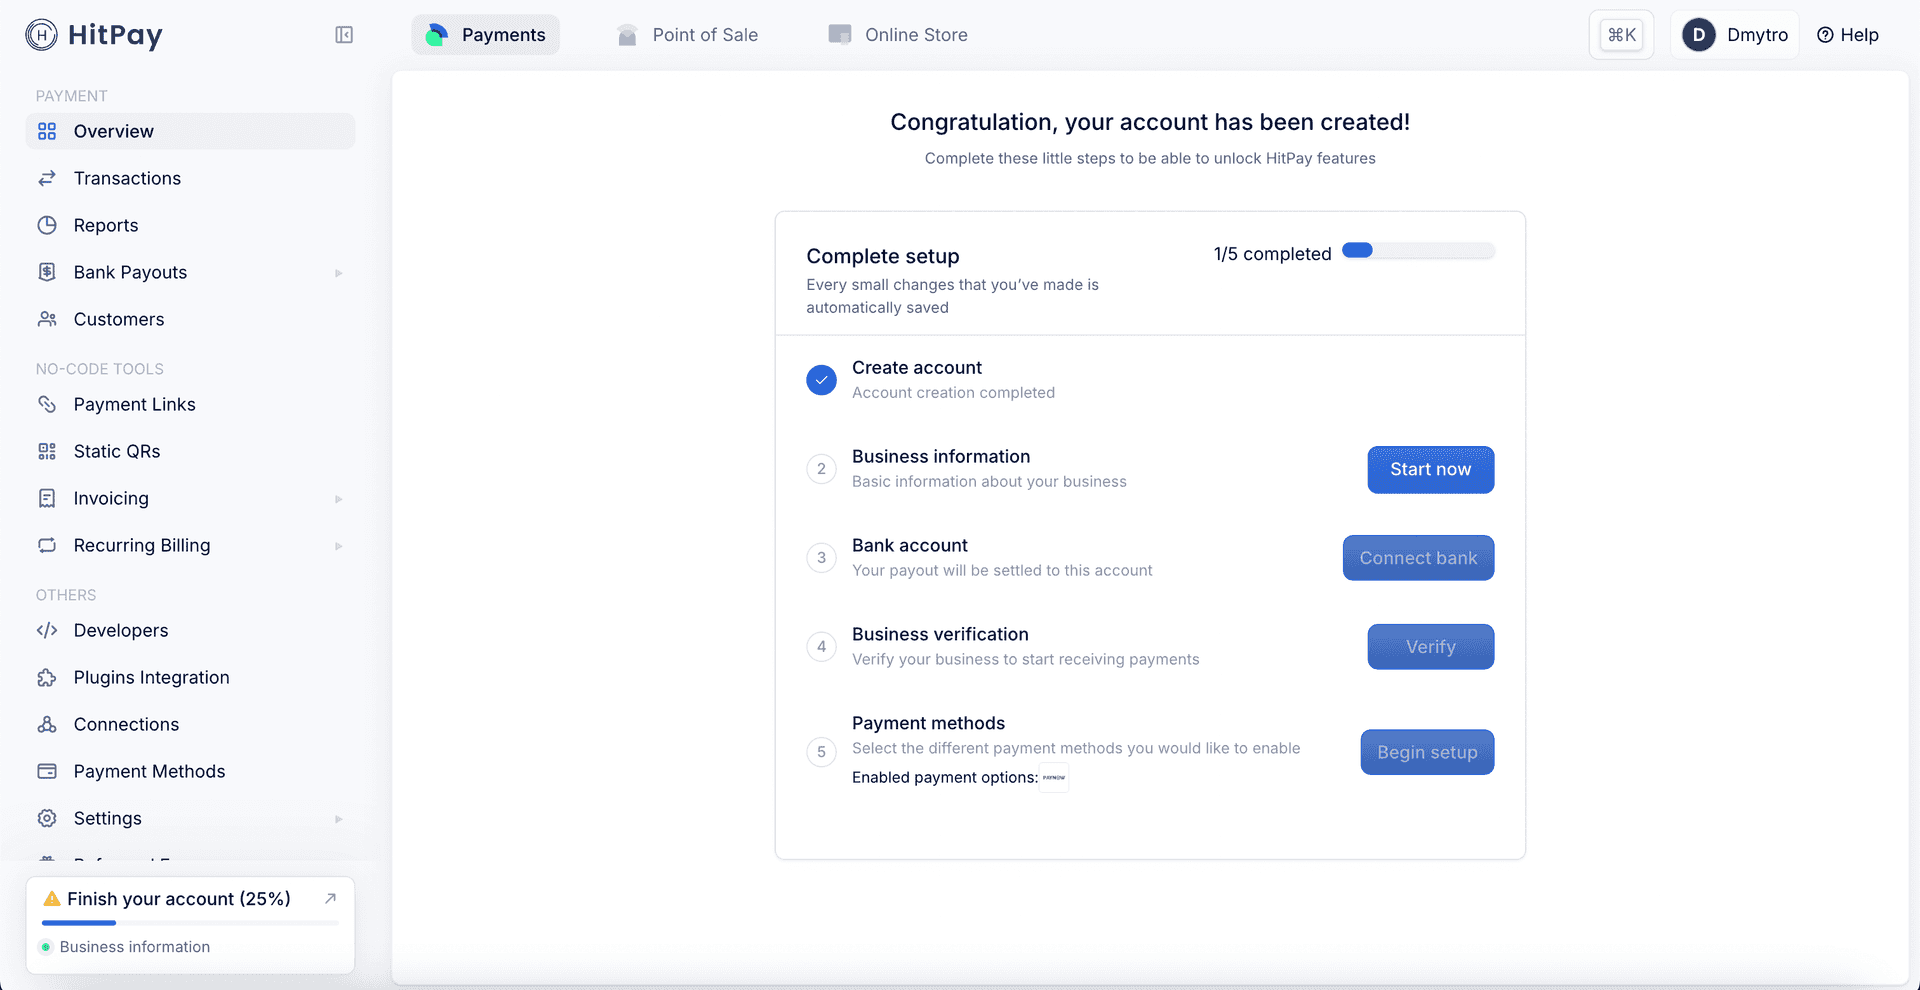Select the Overview grid icon
The image size is (1920, 990).
(x=47, y=131)
